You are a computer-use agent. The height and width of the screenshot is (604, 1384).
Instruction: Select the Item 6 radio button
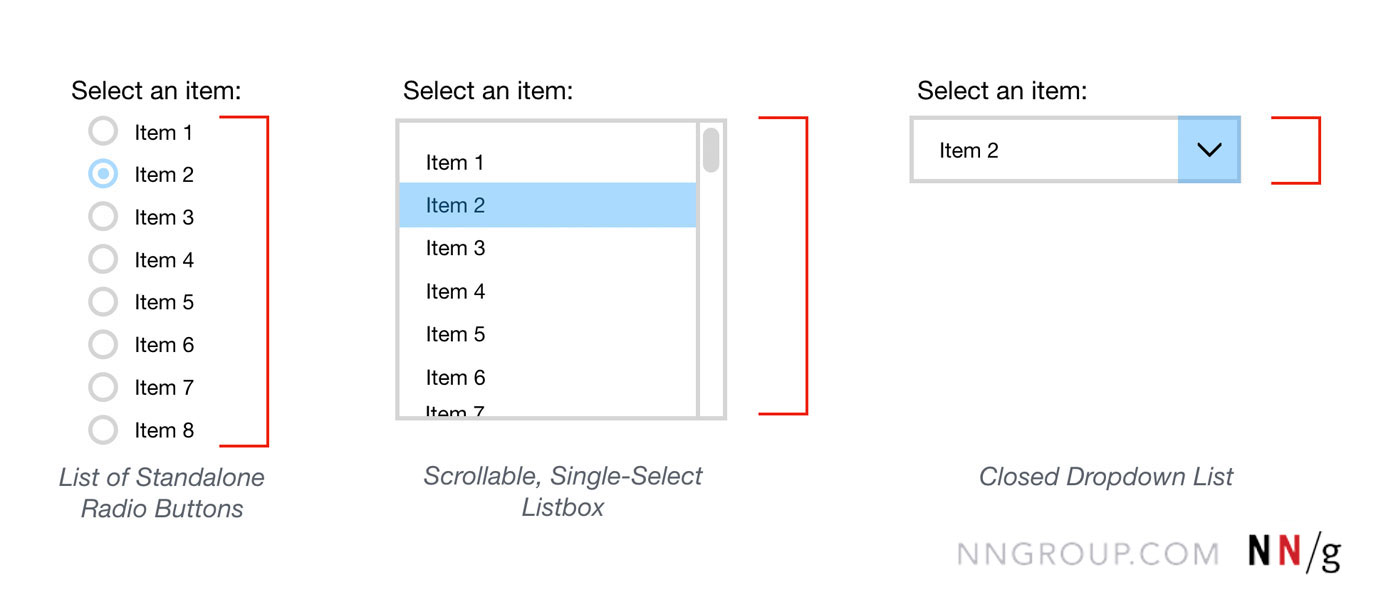coord(103,345)
